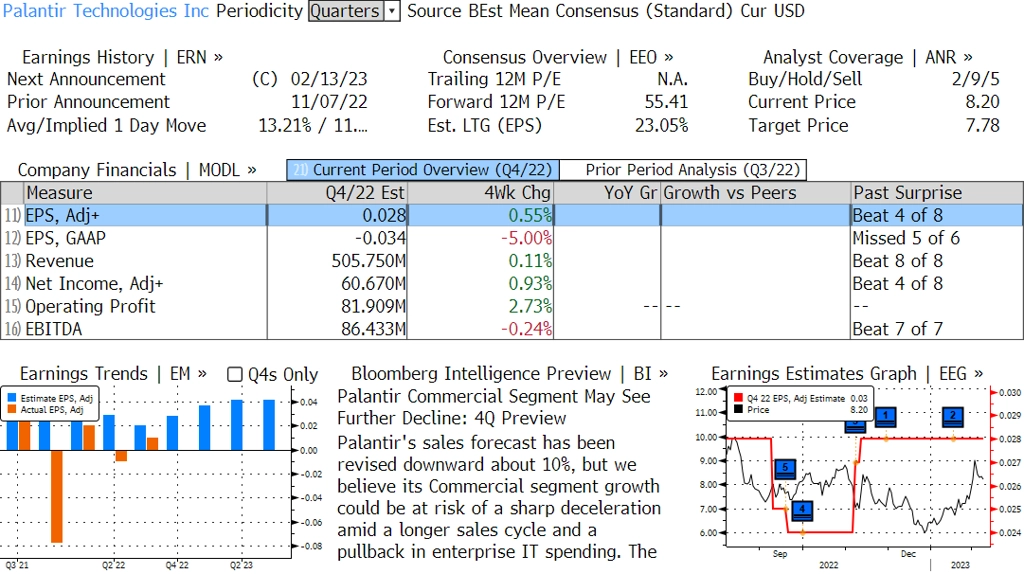Click 'Missed 5 of 6' surprise cell

(x=906, y=238)
